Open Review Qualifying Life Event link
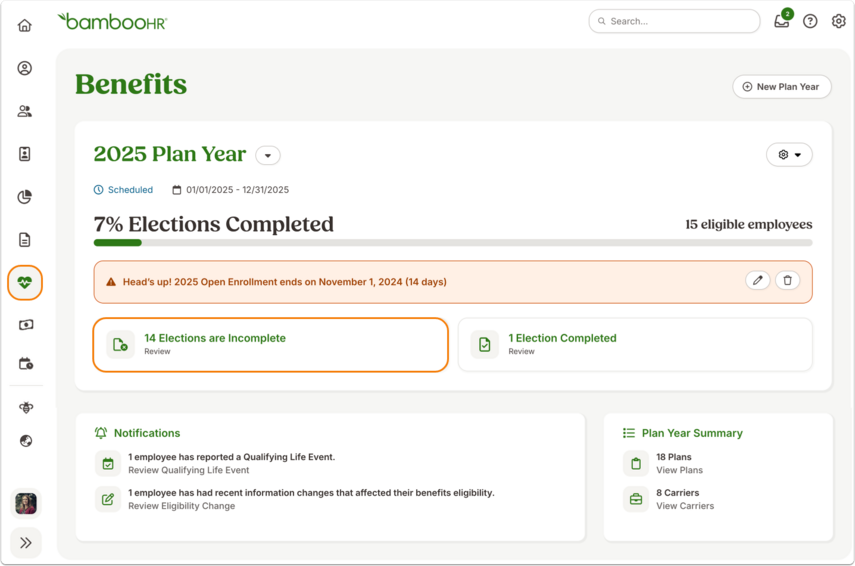 click(189, 470)
